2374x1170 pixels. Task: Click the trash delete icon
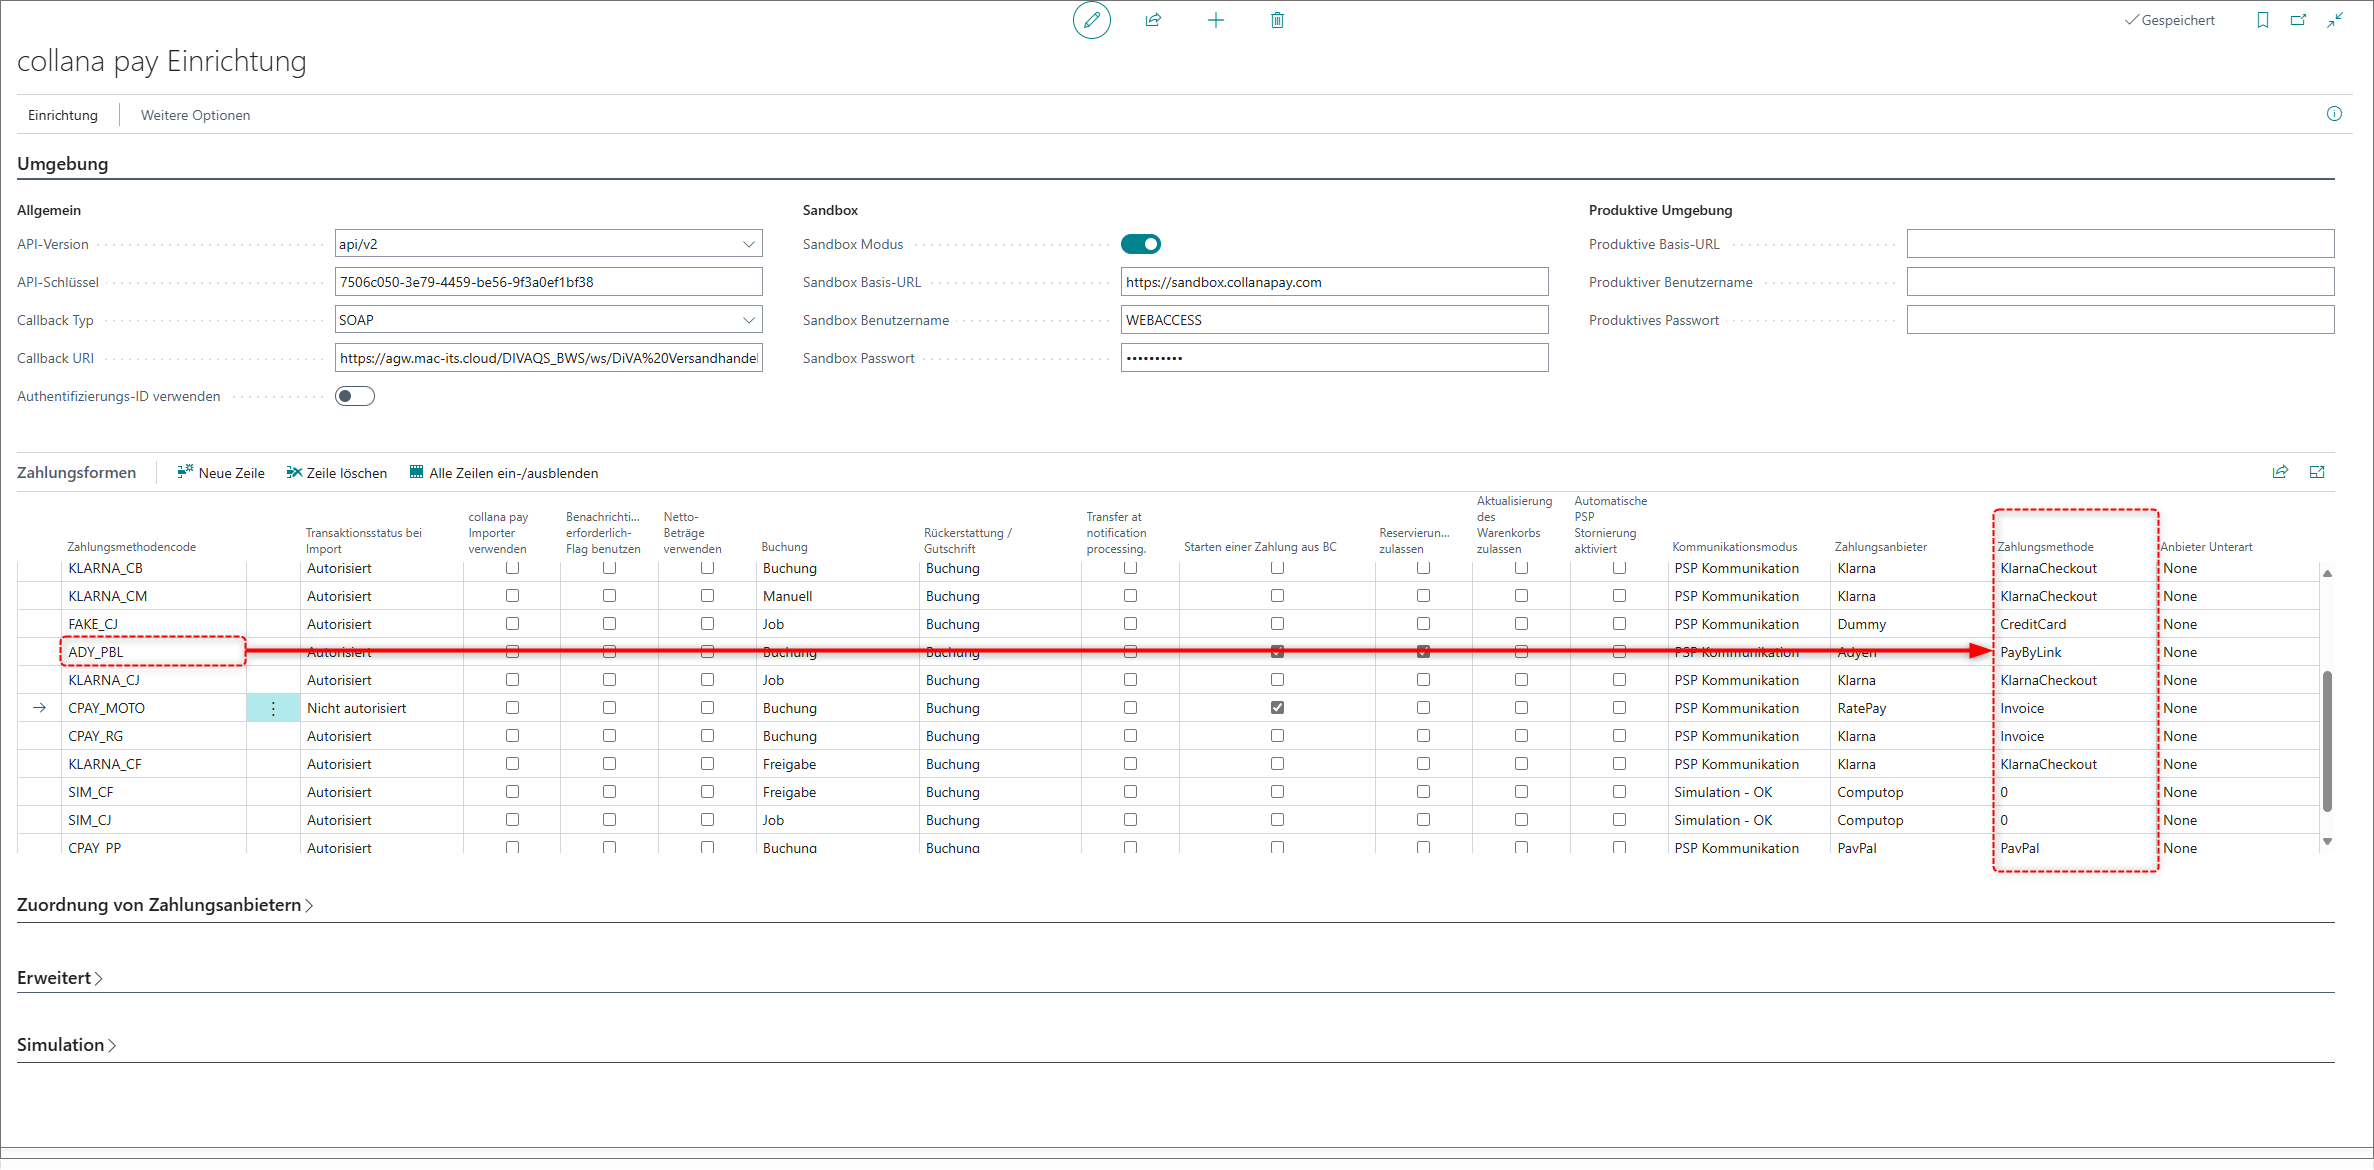[1277, 20]
